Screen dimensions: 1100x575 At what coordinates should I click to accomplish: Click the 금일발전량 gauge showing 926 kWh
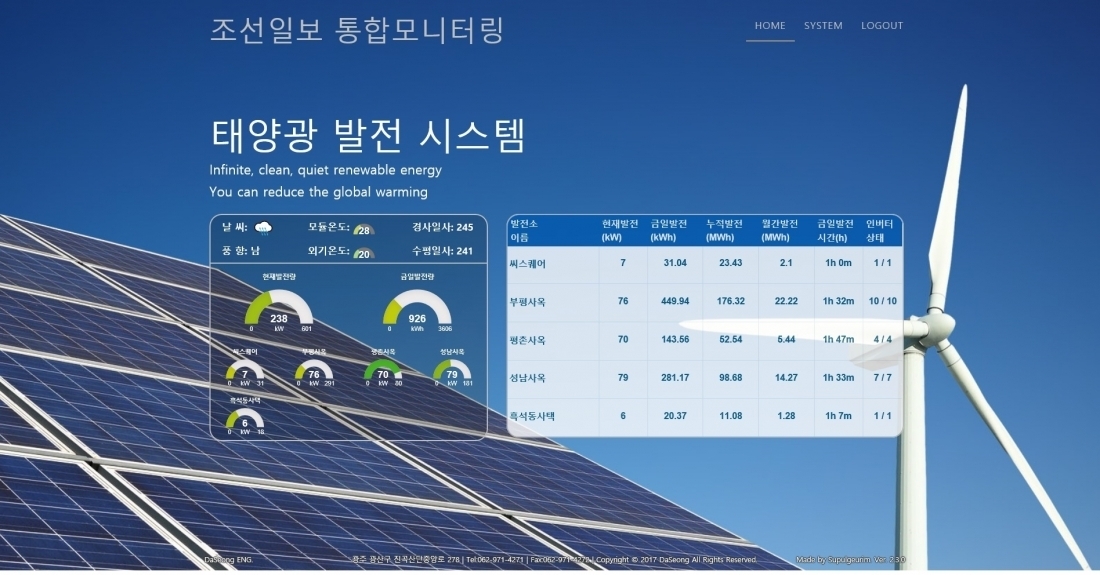click(417, 308)
